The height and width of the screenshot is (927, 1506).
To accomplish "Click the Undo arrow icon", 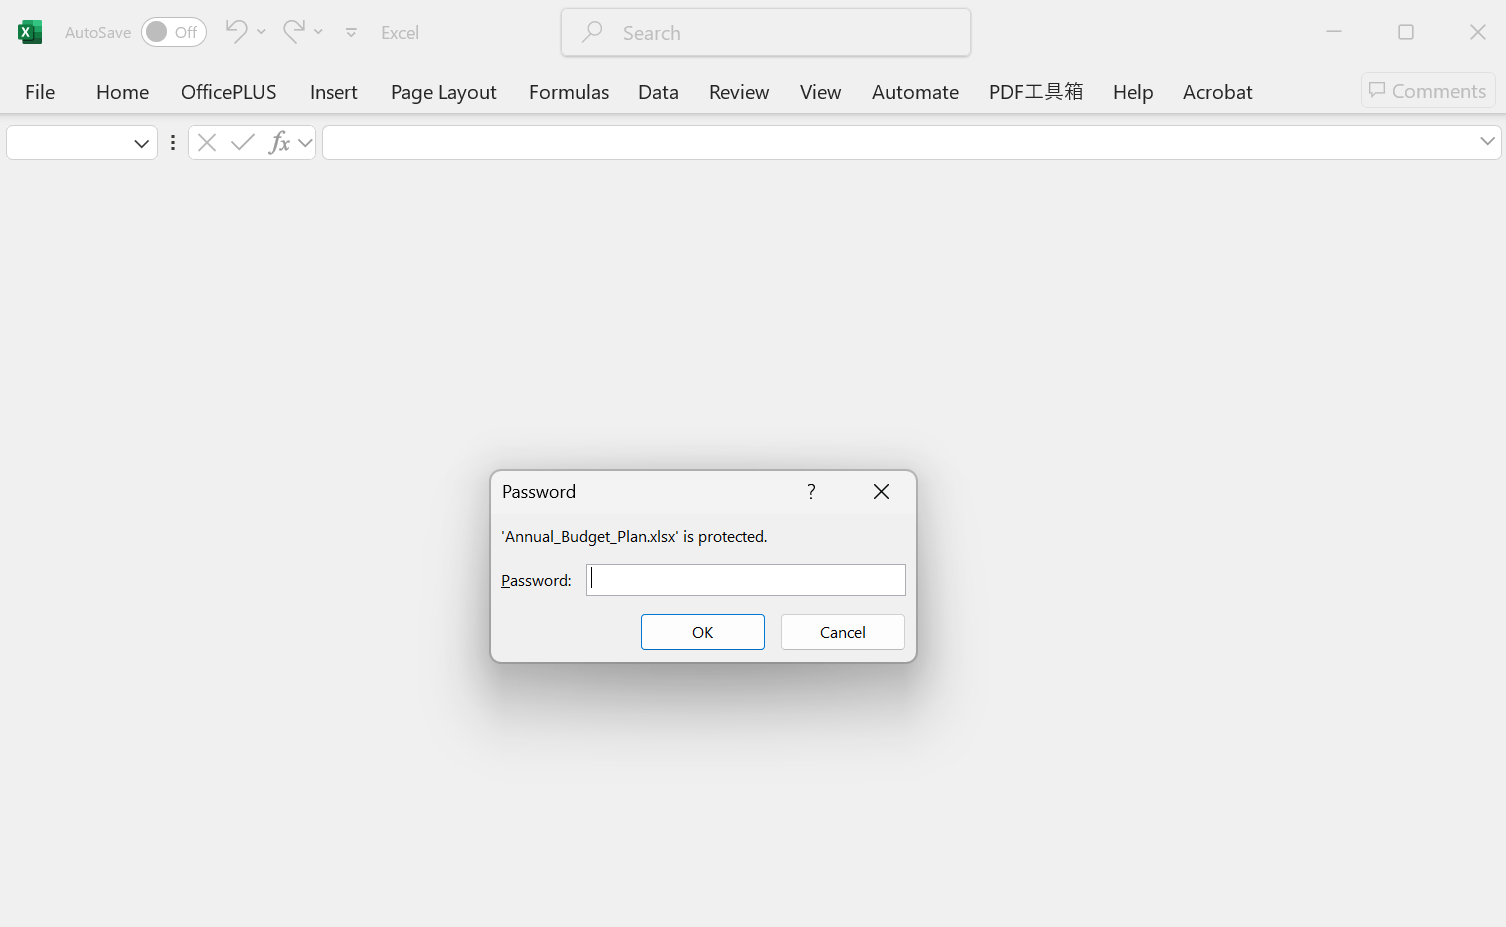I will (236, 32).
